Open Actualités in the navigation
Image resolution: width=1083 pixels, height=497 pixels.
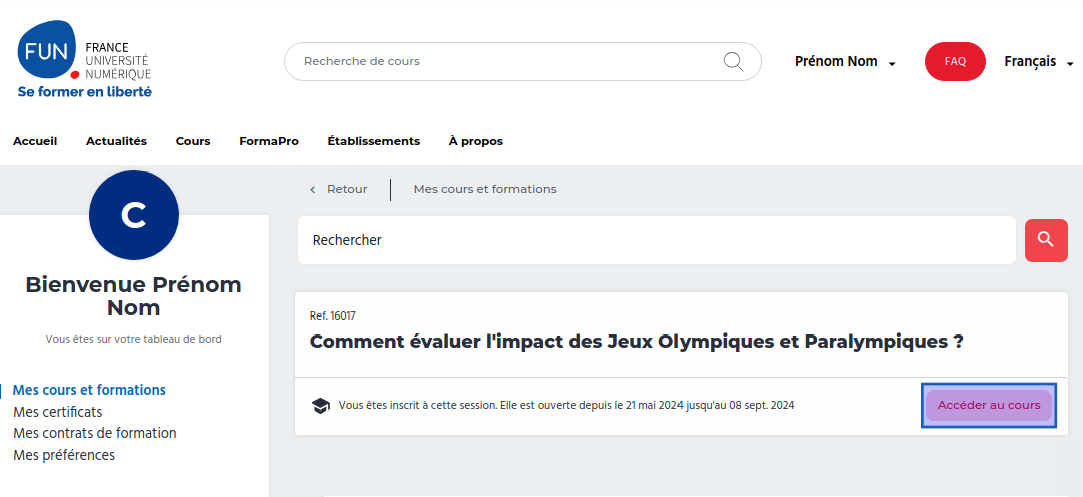coord(117,141)
